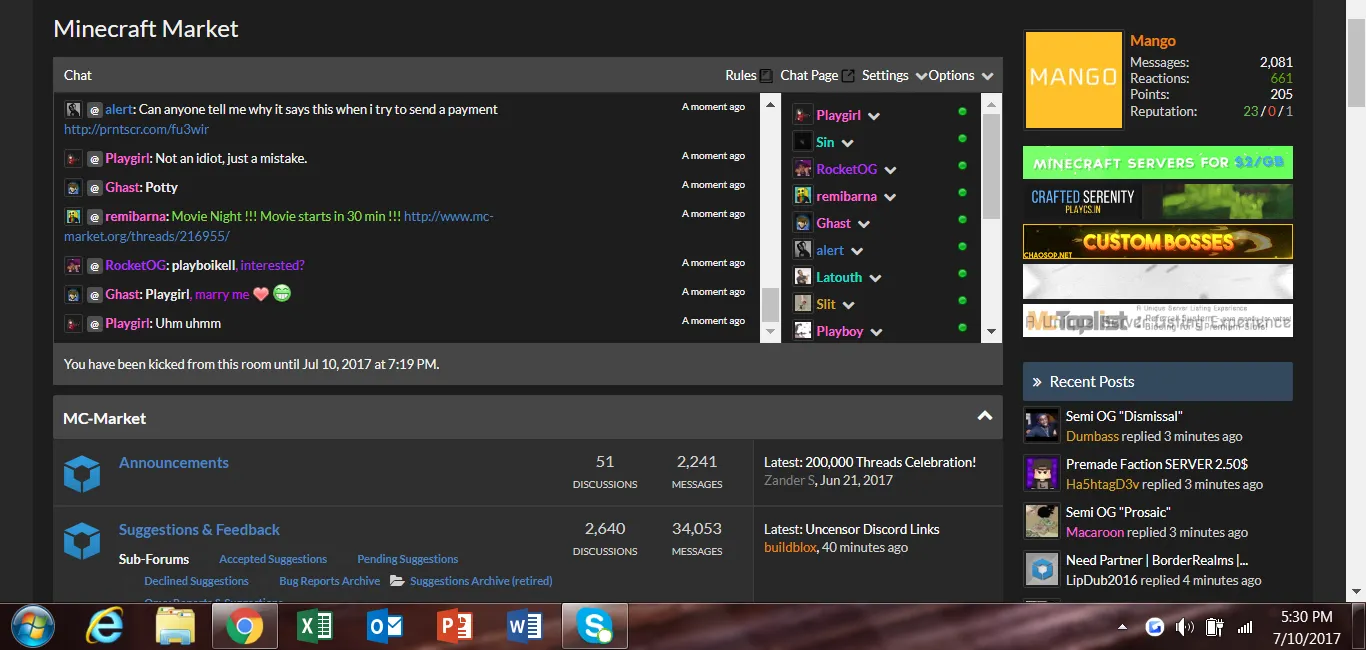Open 'Uncensor Discord Links' latest thread

(x=873, y=529)
